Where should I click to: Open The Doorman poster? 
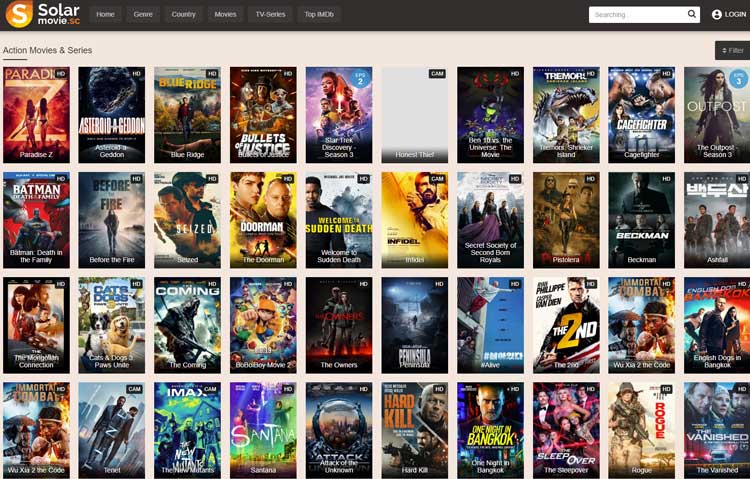tap(263, 220)
